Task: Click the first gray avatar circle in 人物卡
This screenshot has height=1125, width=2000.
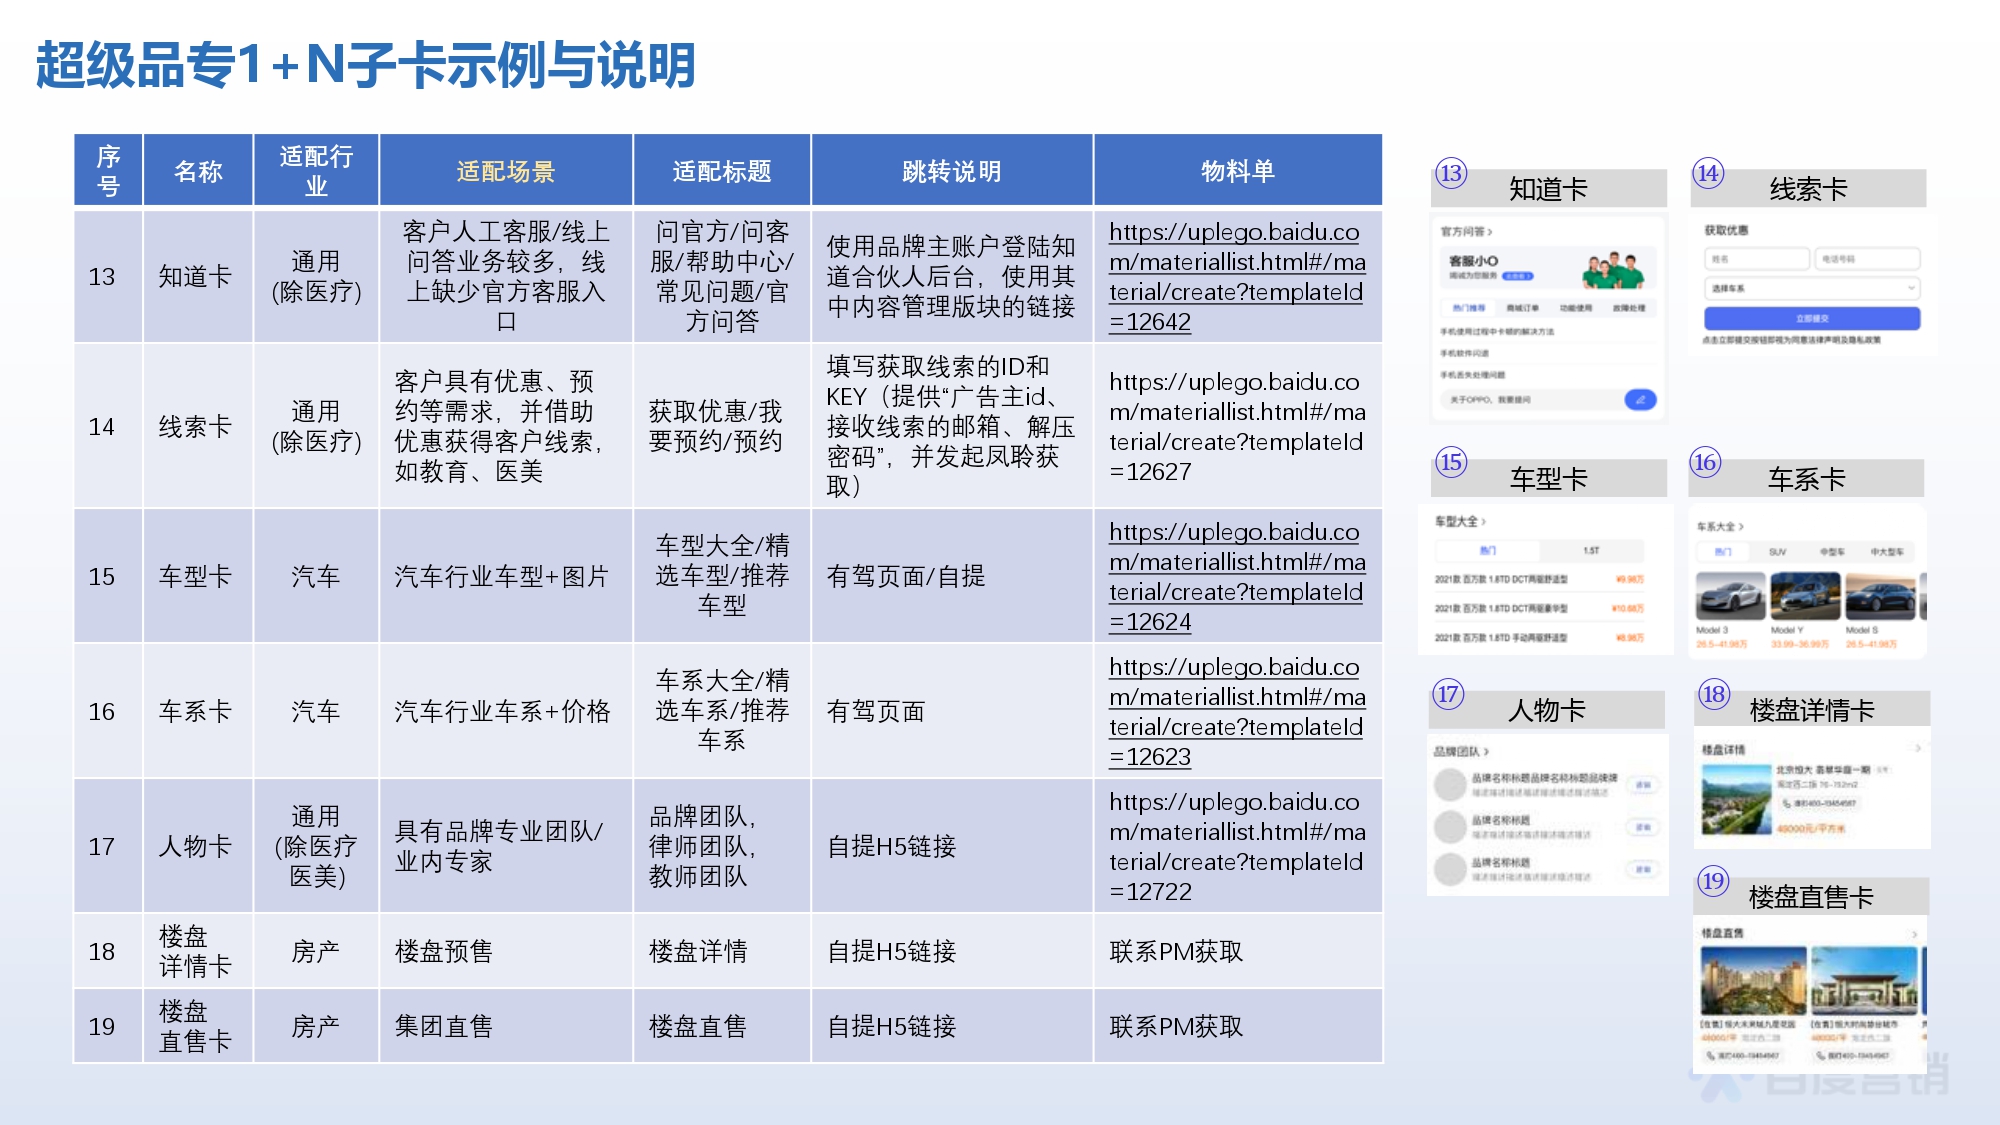Action: pos(1450,785)
